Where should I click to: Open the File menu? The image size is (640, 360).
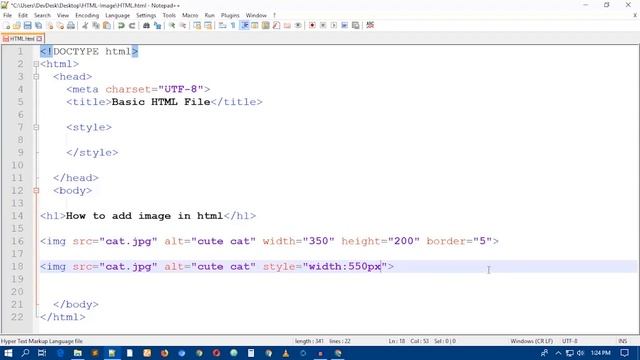[x=7, y=15]
